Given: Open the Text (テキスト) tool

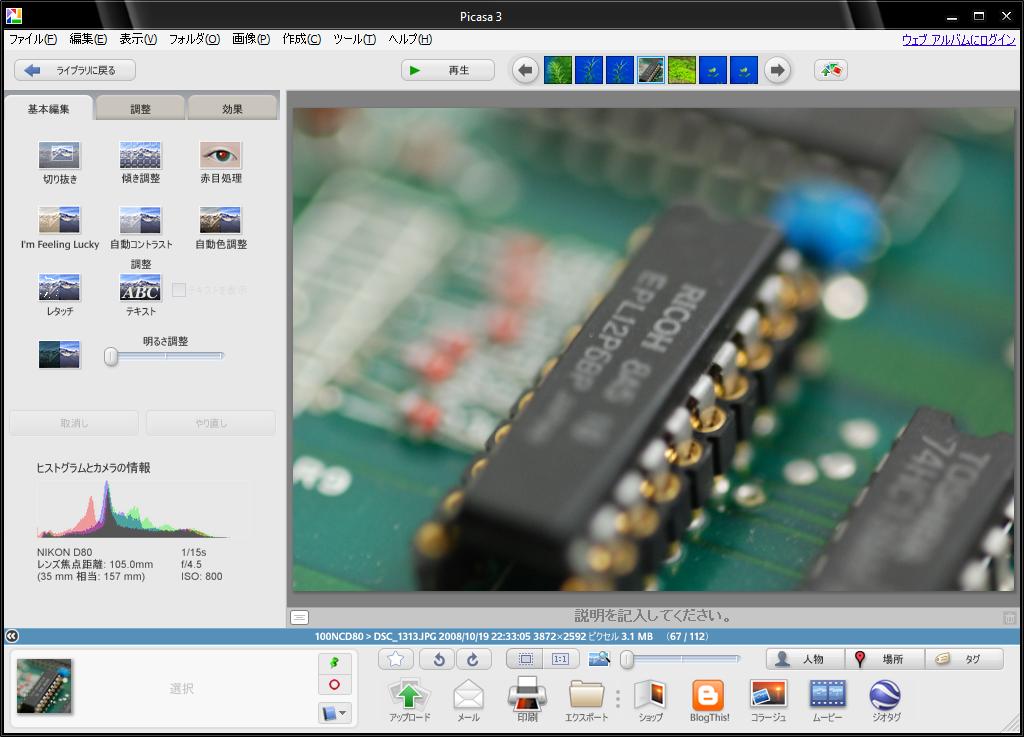Looking at the screenshot, I should (140, 288).
